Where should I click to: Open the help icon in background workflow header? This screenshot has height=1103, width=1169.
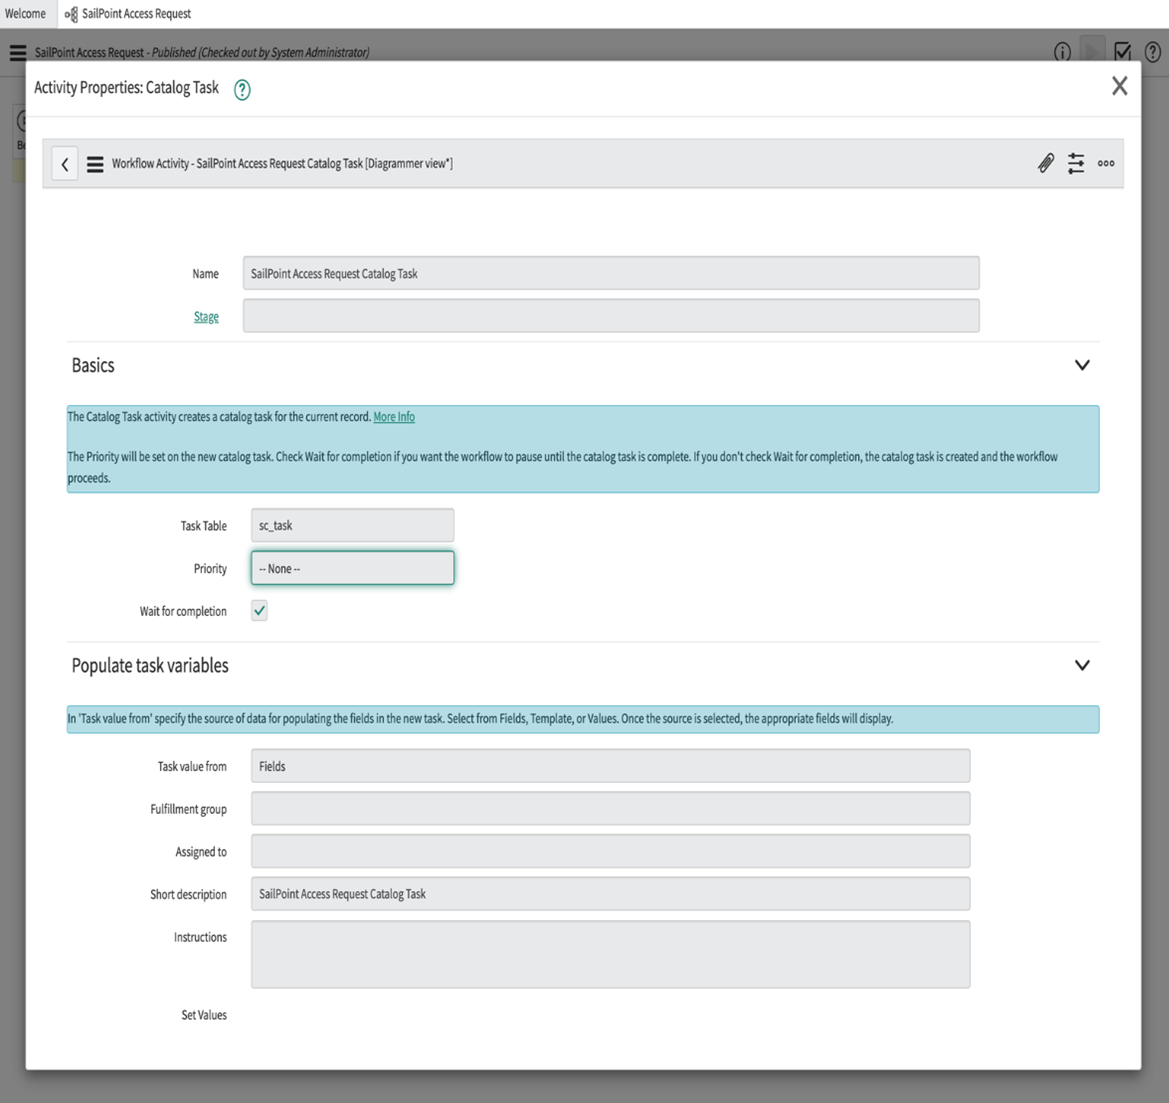tap(1153, 51)
